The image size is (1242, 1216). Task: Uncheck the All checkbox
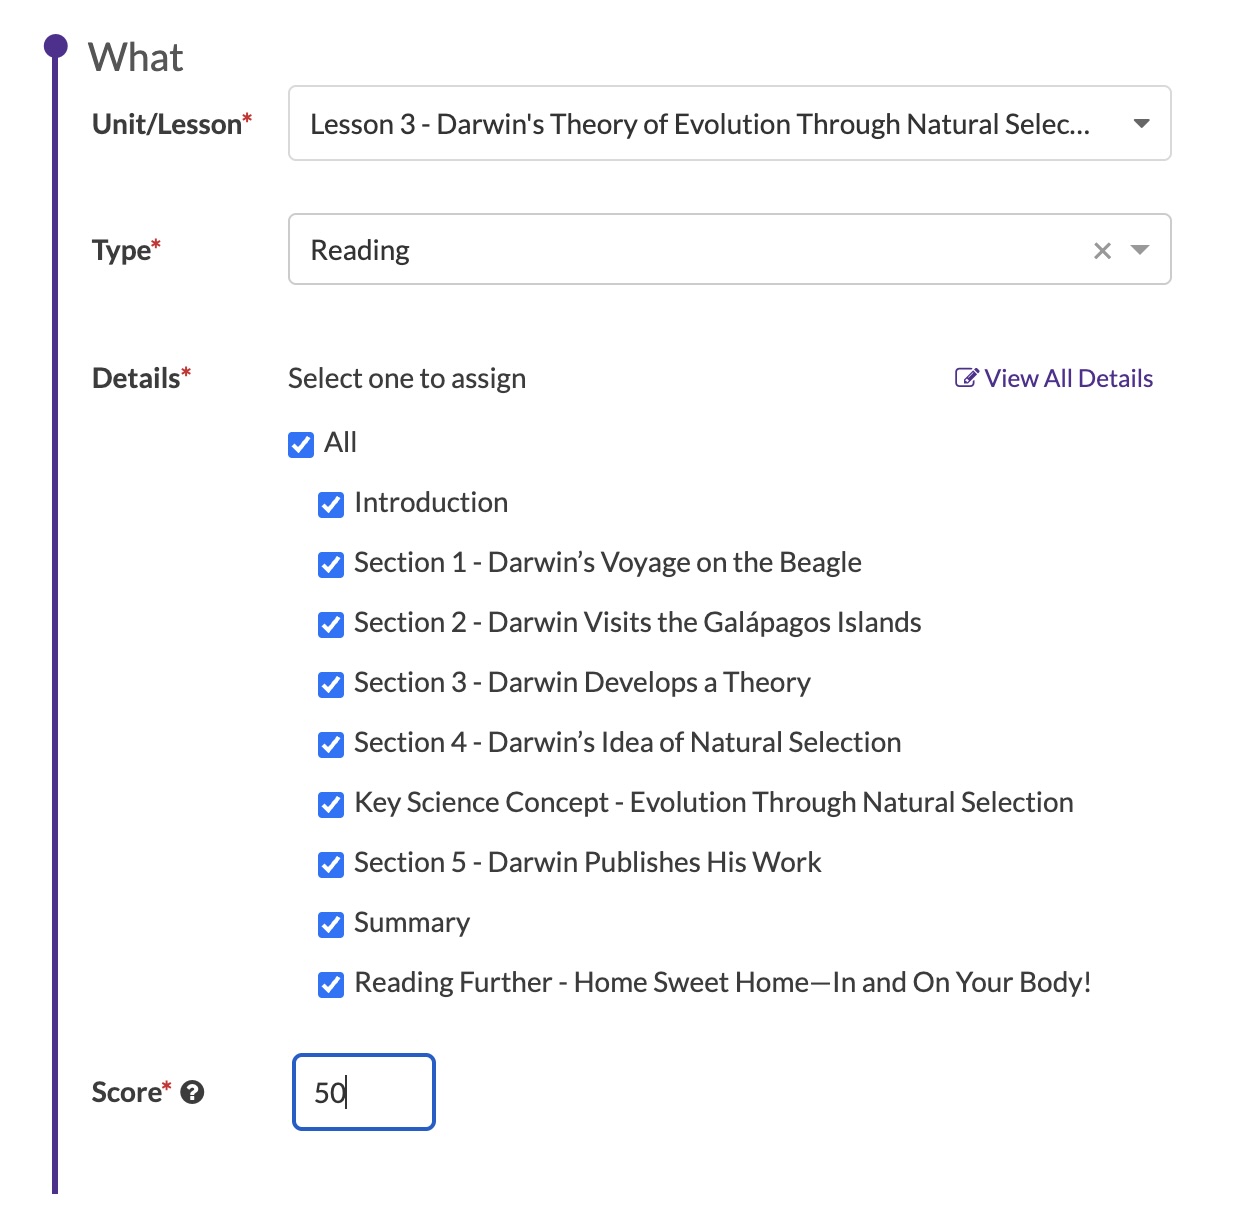pos(301,444)
